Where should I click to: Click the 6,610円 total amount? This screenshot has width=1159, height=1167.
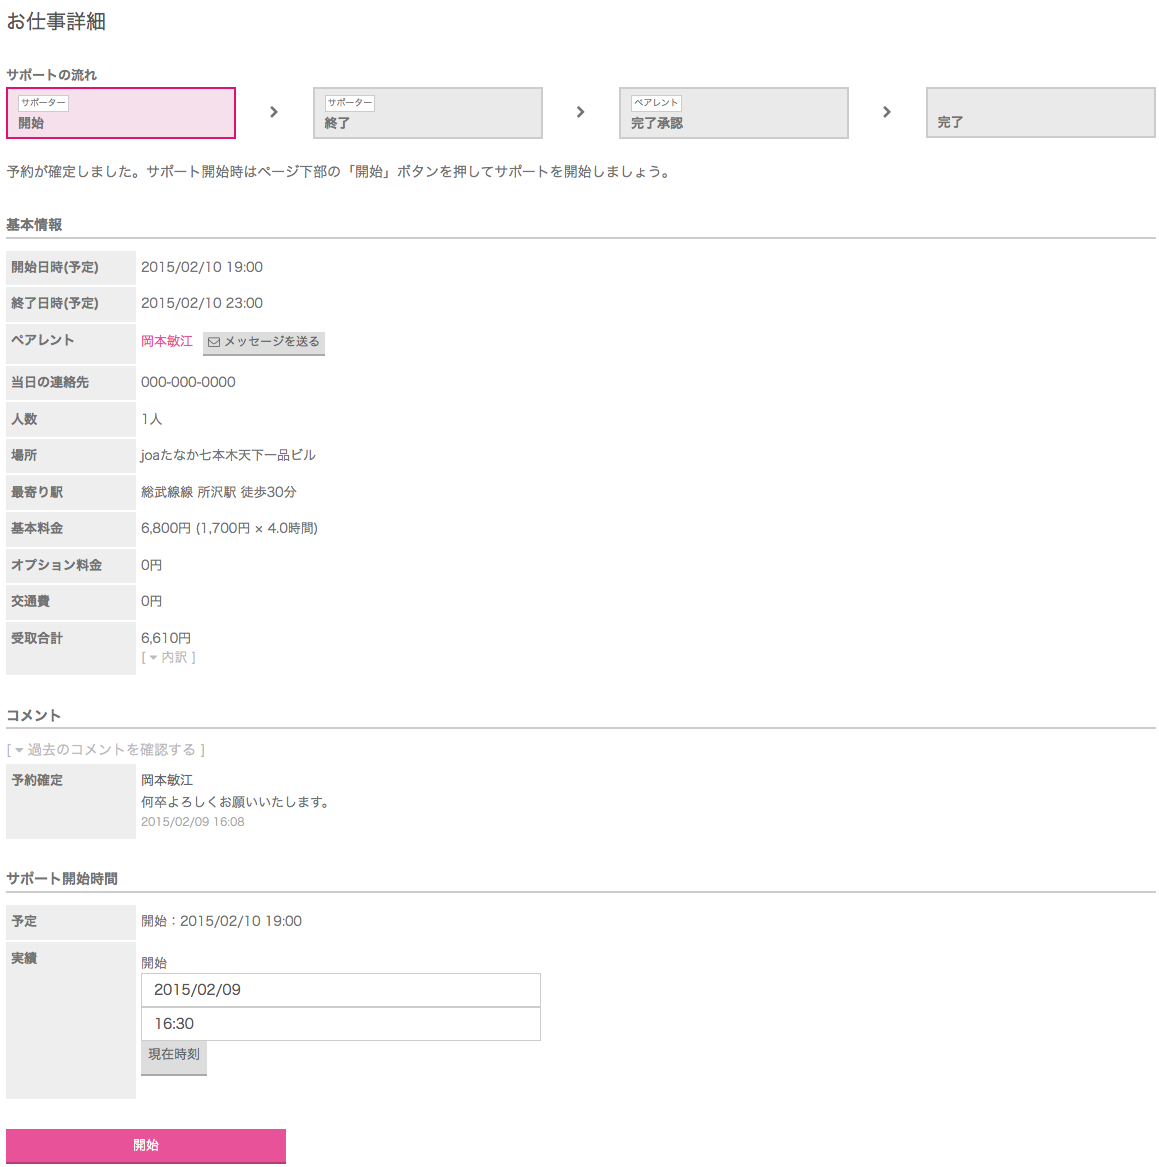166,638
